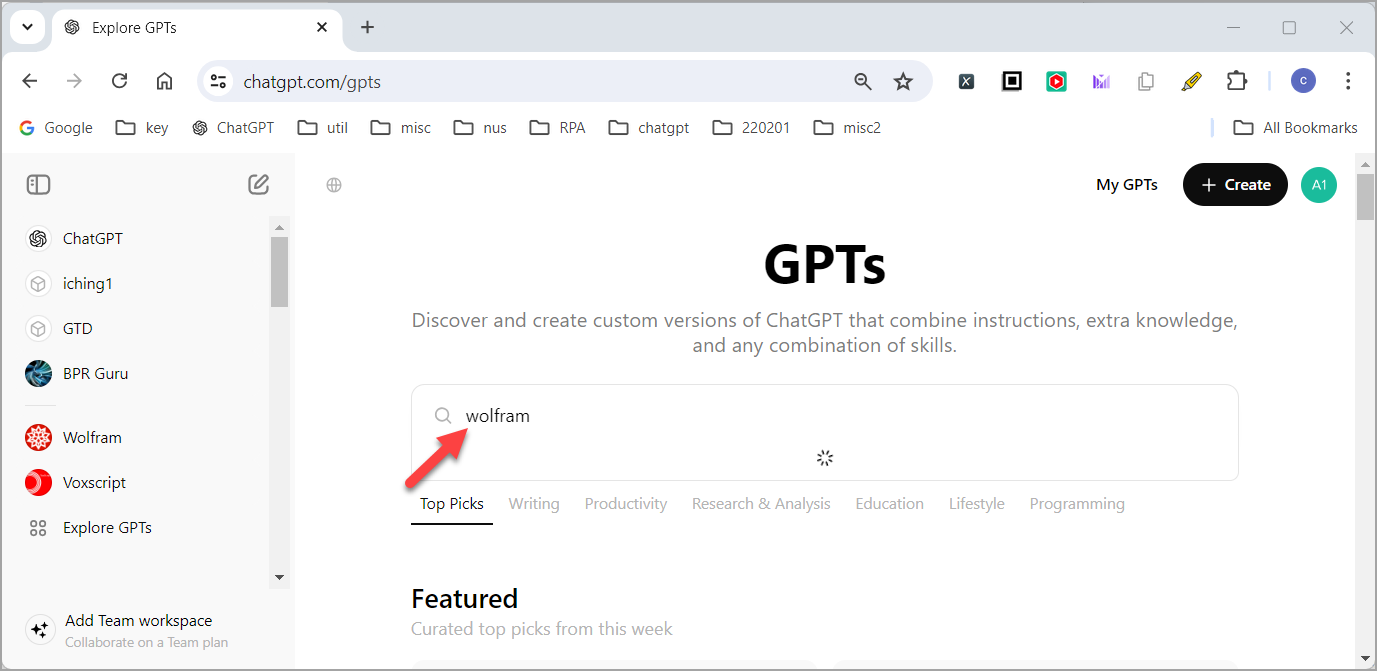Click the Featured section heading
Screen dimensions: 1377x671
[x=465, y=599]
